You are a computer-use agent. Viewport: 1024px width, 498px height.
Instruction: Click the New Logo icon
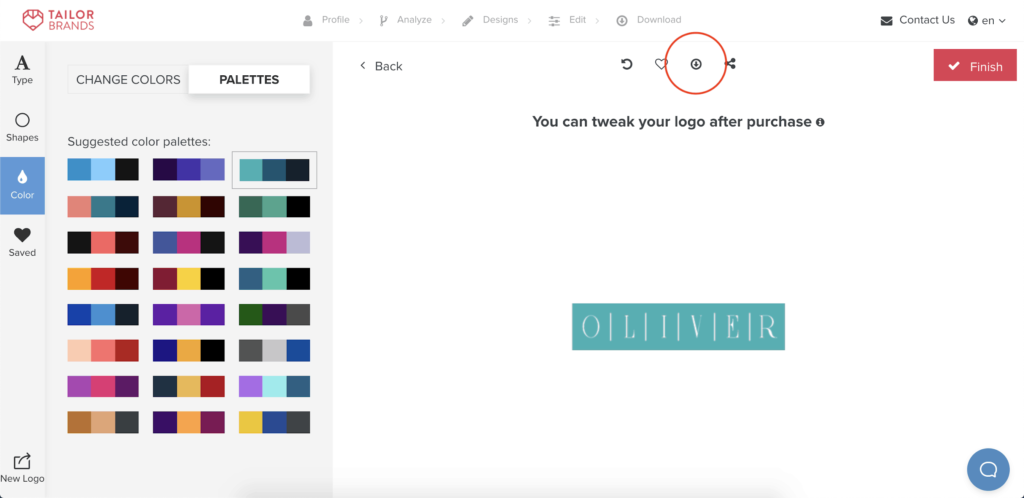pyautogui.click(x=22, y=468)
